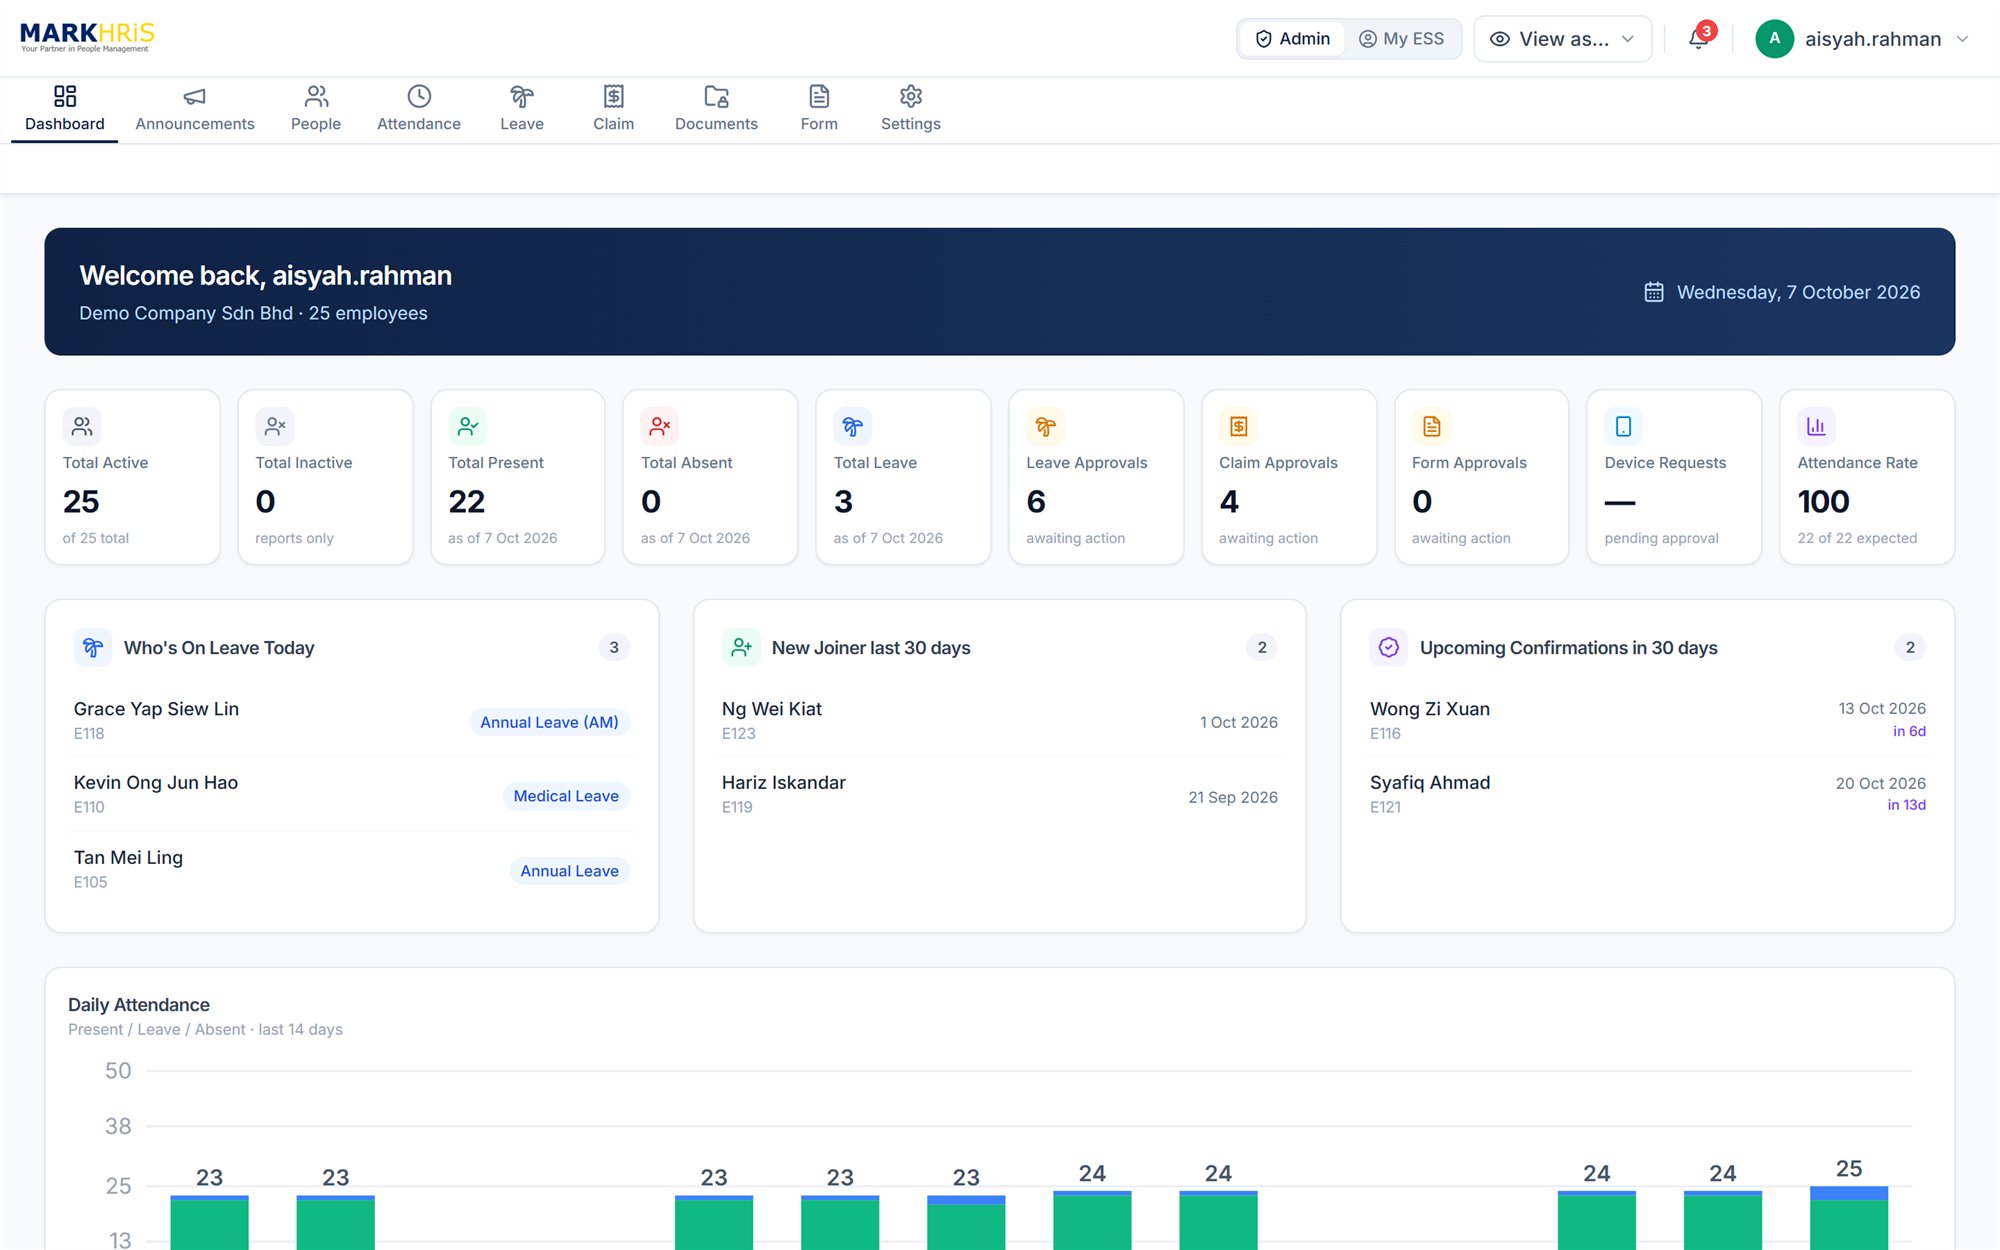
Task: Switch to Admin mode
Action: pos(1292,39)
